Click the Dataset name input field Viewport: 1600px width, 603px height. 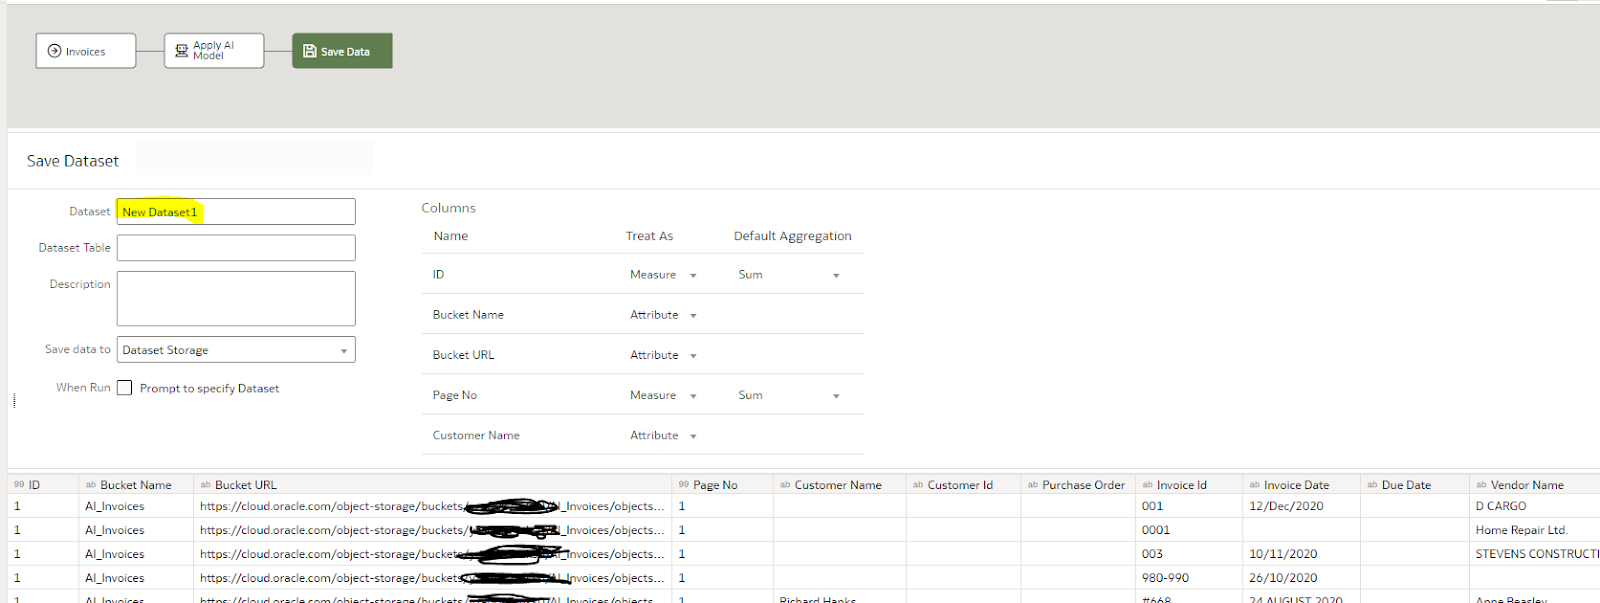coord(236,212)
